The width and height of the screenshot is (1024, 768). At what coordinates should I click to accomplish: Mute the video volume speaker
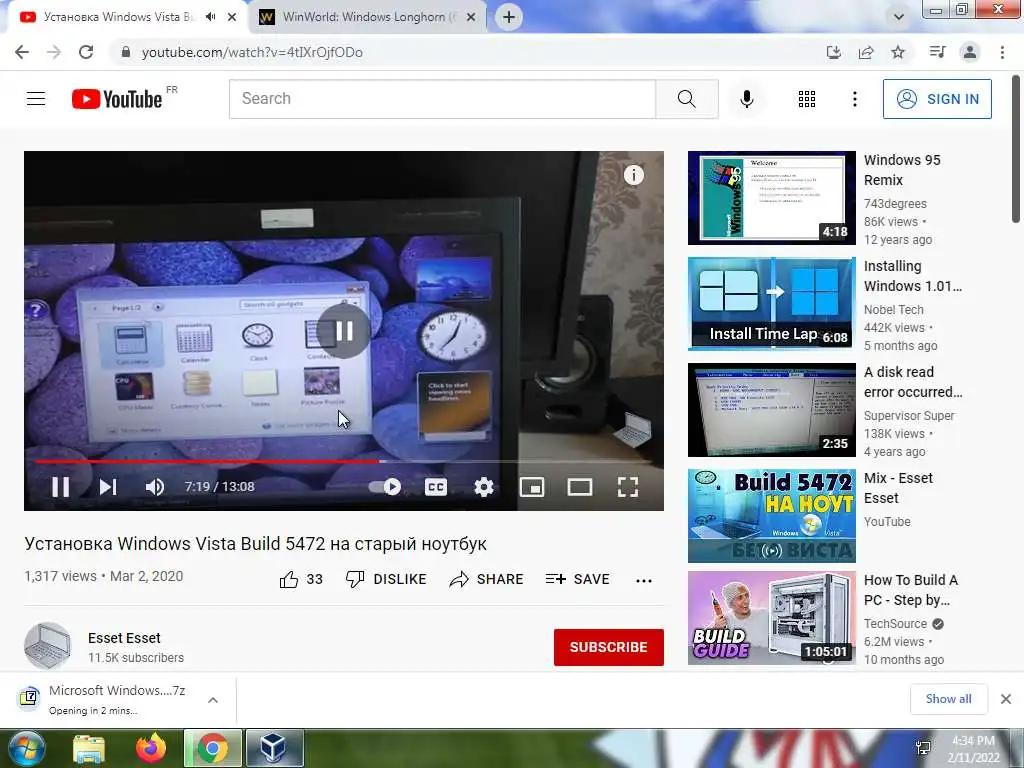[x=155, y=487]
